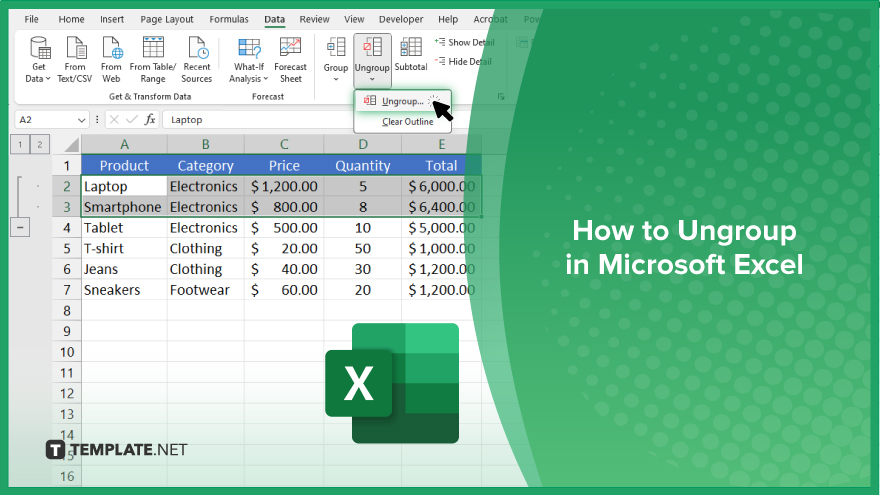Choose Clear Outline in the menu
This screenshot has width=880, height=495.
coord(407,122)
